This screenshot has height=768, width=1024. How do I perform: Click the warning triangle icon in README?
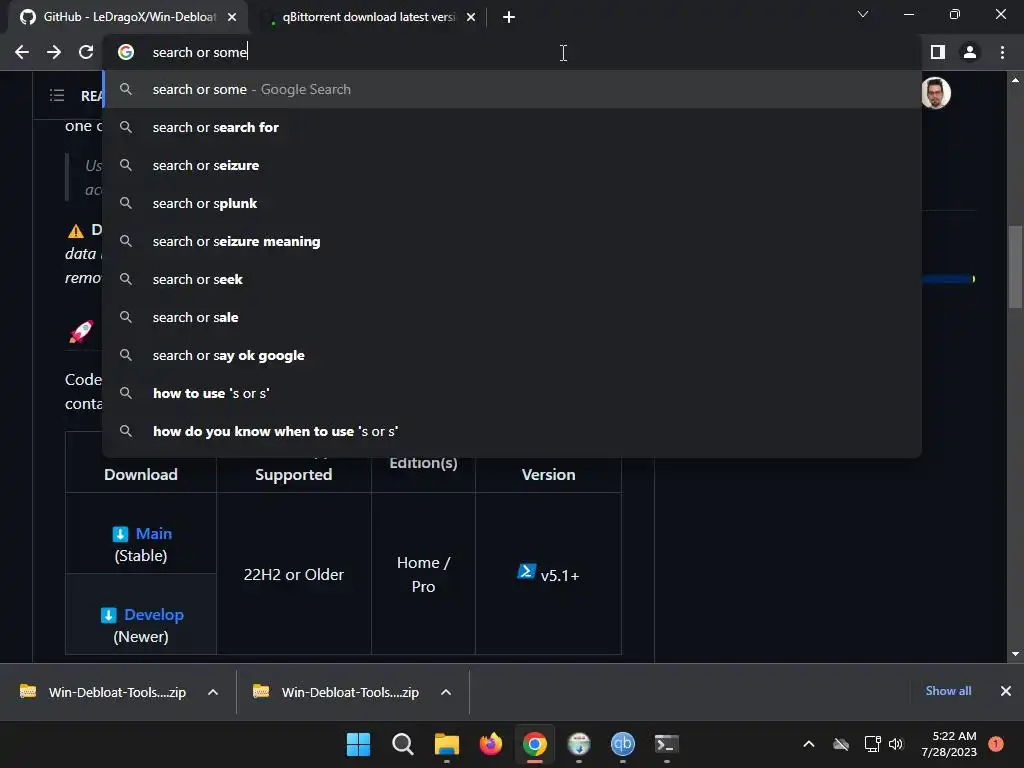click(x=76, y=231)
